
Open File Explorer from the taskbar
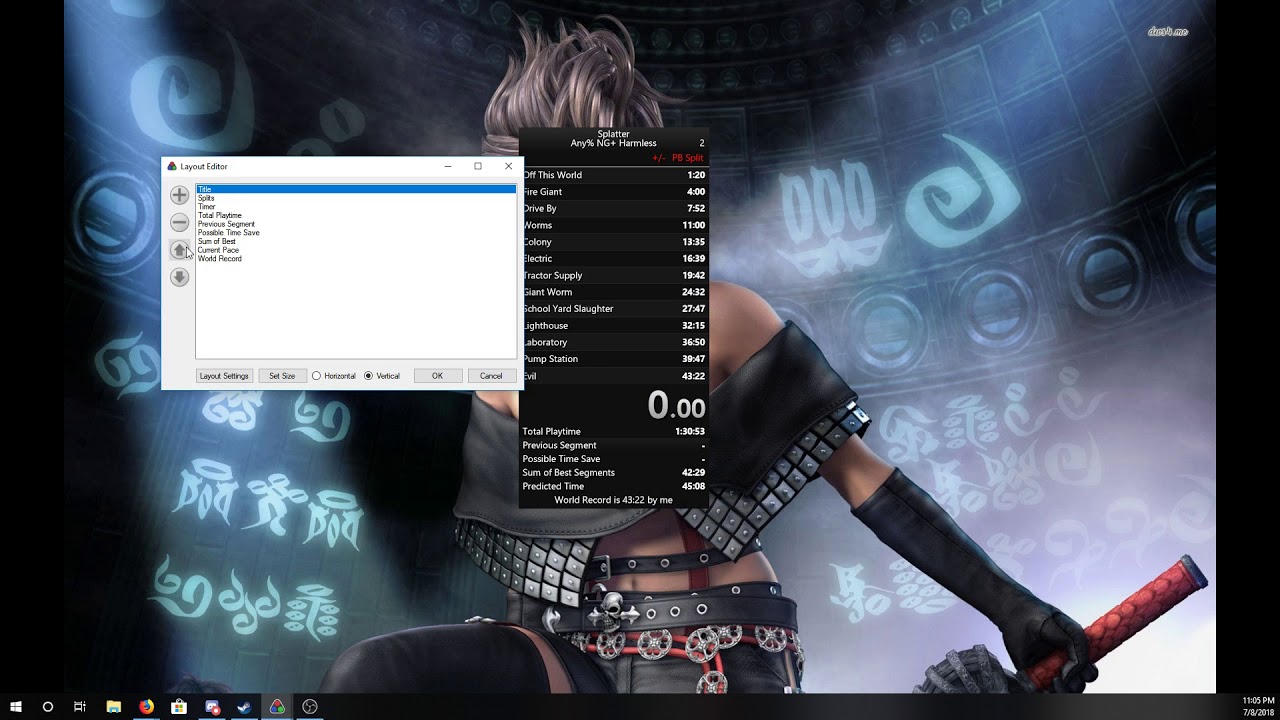click(113, 706)
